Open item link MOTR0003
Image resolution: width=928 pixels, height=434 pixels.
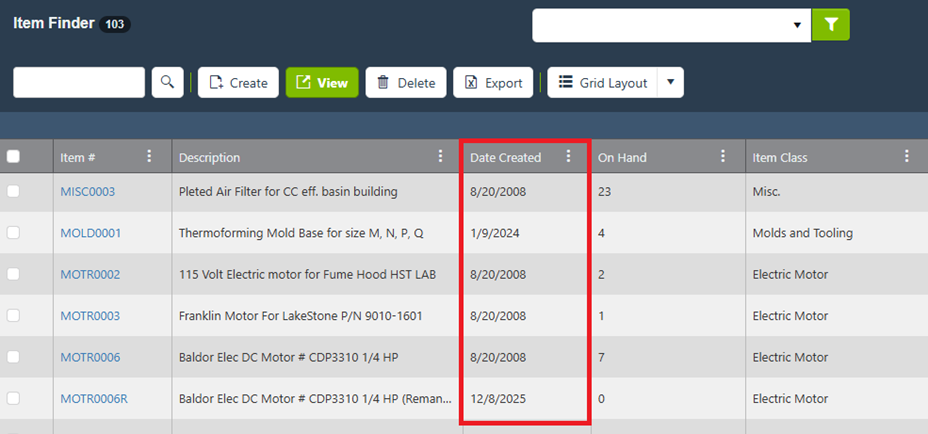90,316
